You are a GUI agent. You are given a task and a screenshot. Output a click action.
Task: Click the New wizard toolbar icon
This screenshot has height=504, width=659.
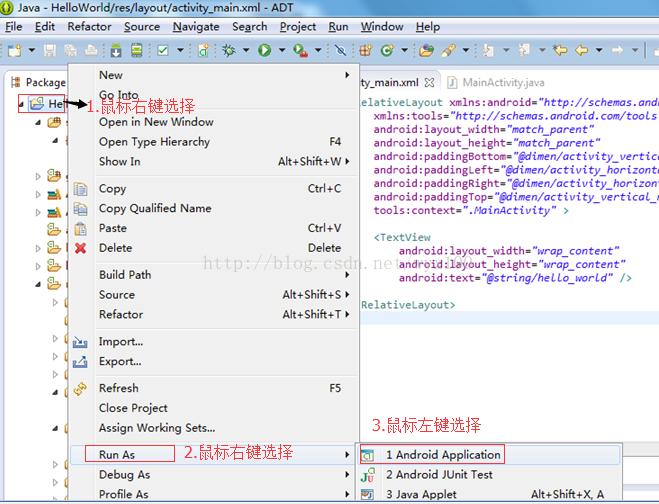coord(15,50)
